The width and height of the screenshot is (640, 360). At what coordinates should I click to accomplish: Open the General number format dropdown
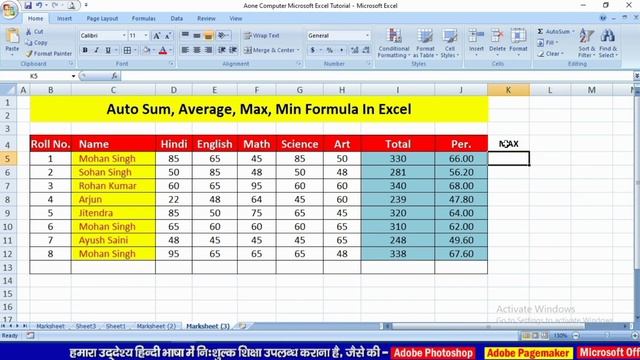tap(367, 36)
